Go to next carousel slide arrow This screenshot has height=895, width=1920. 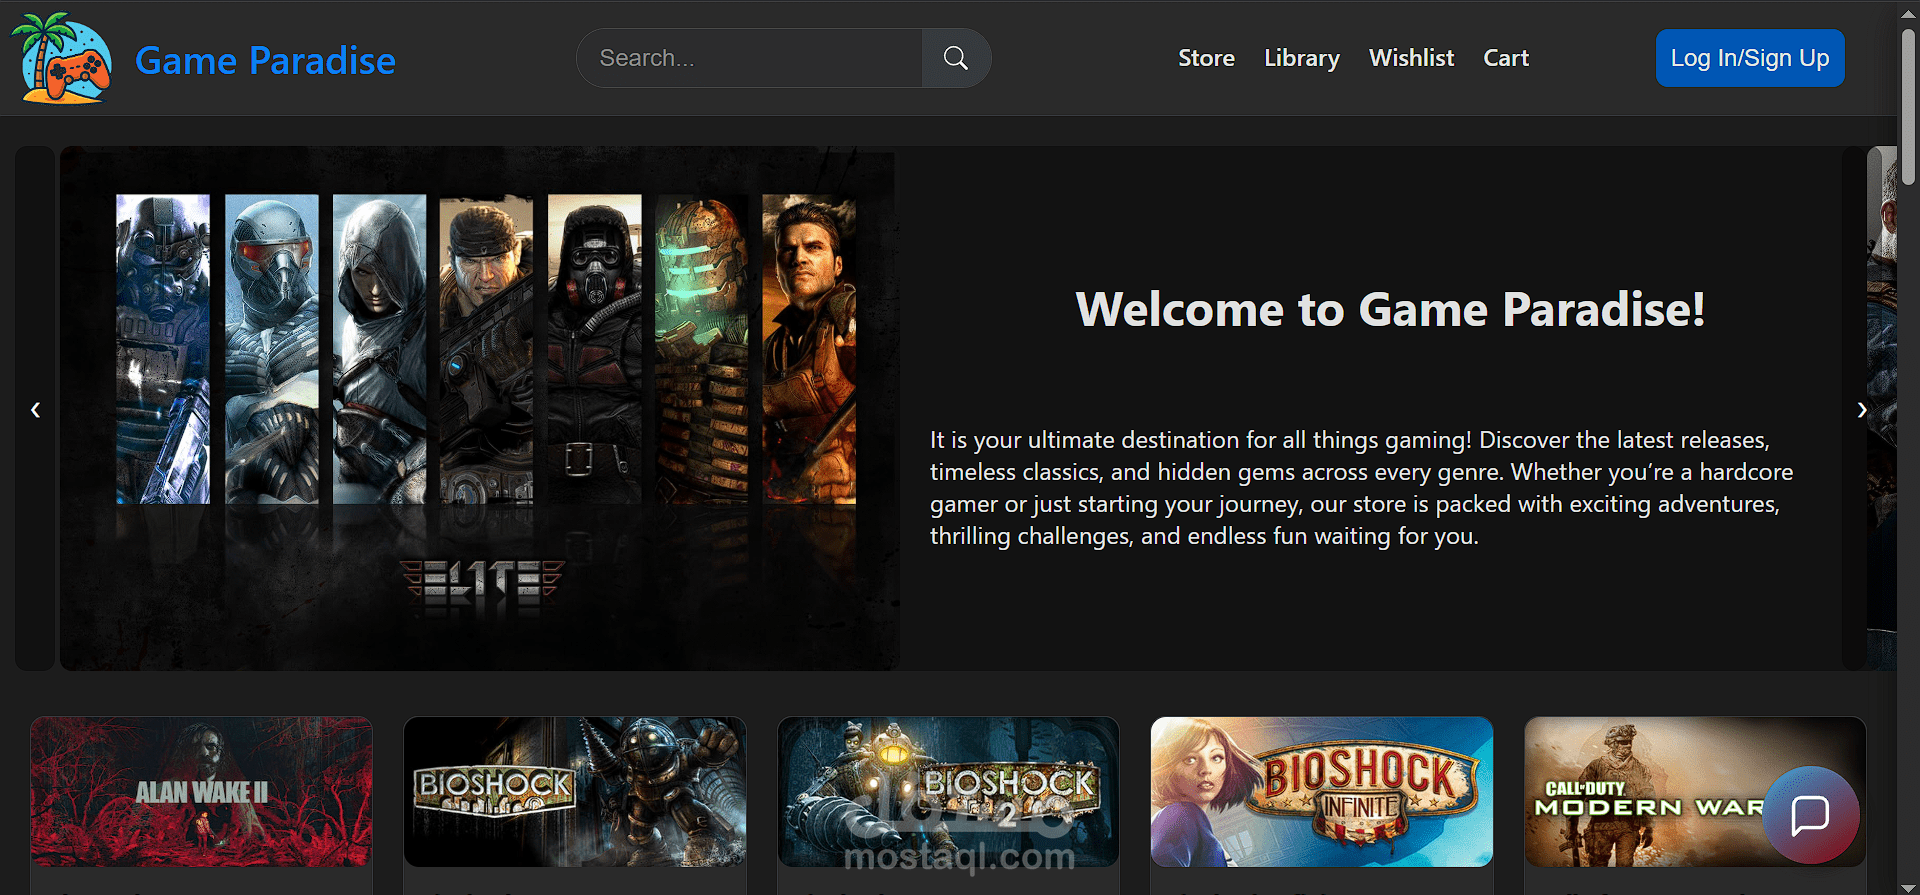pos(1861,409)
